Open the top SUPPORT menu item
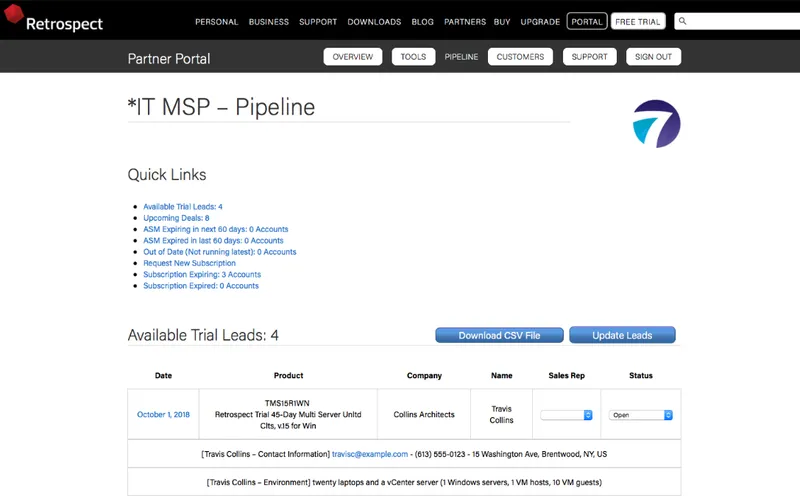 tap(318, 22)
